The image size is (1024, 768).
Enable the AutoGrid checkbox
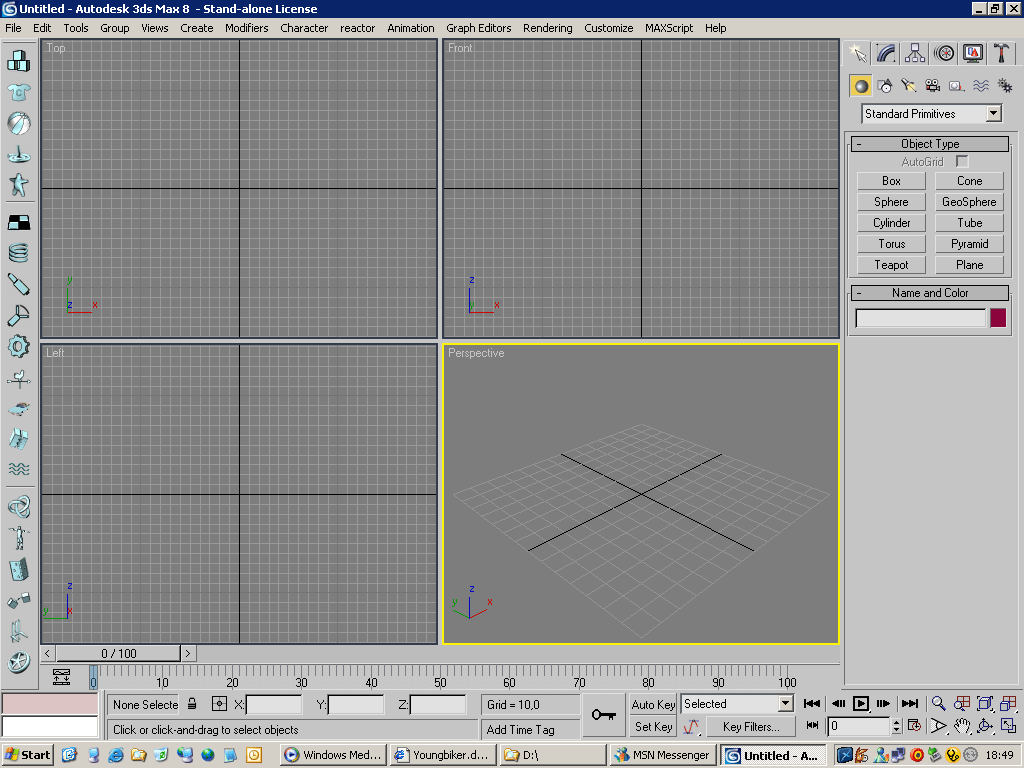click(x=962, y=161)
